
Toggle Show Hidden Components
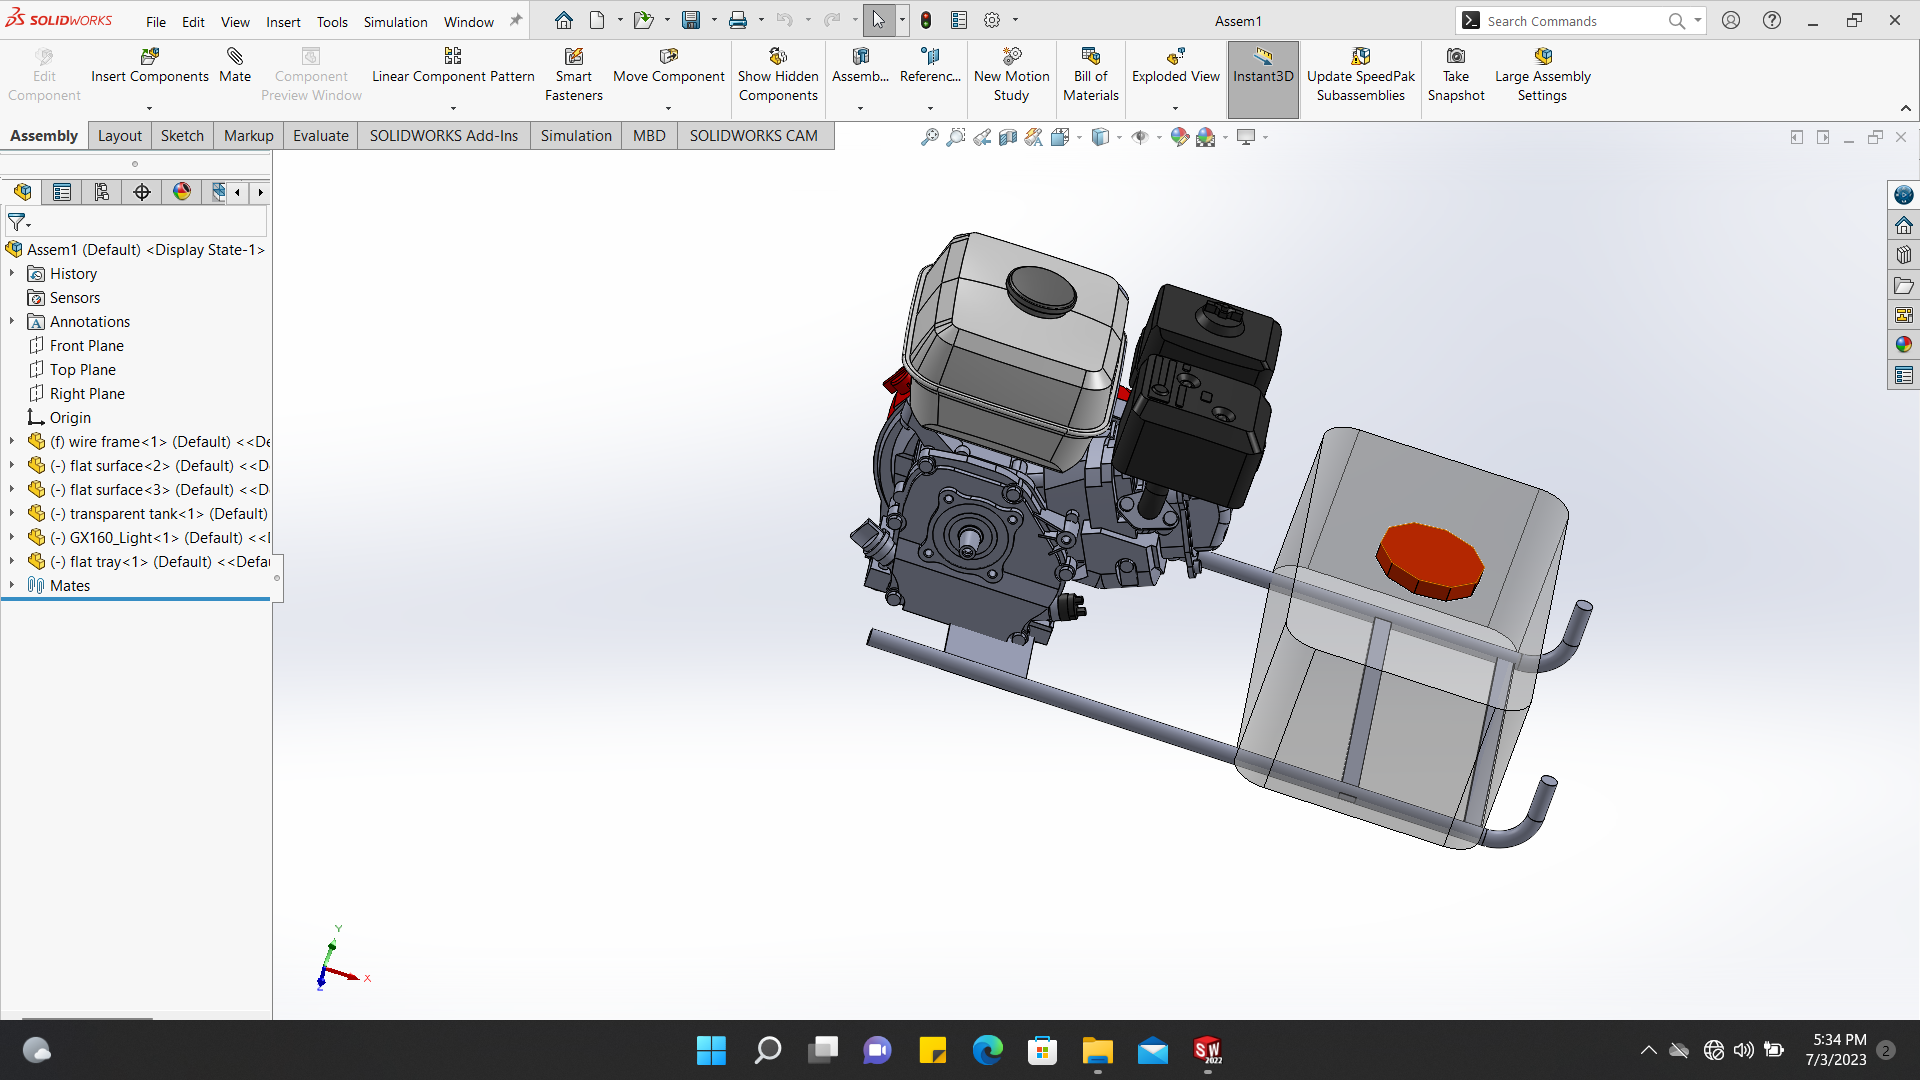778,75
